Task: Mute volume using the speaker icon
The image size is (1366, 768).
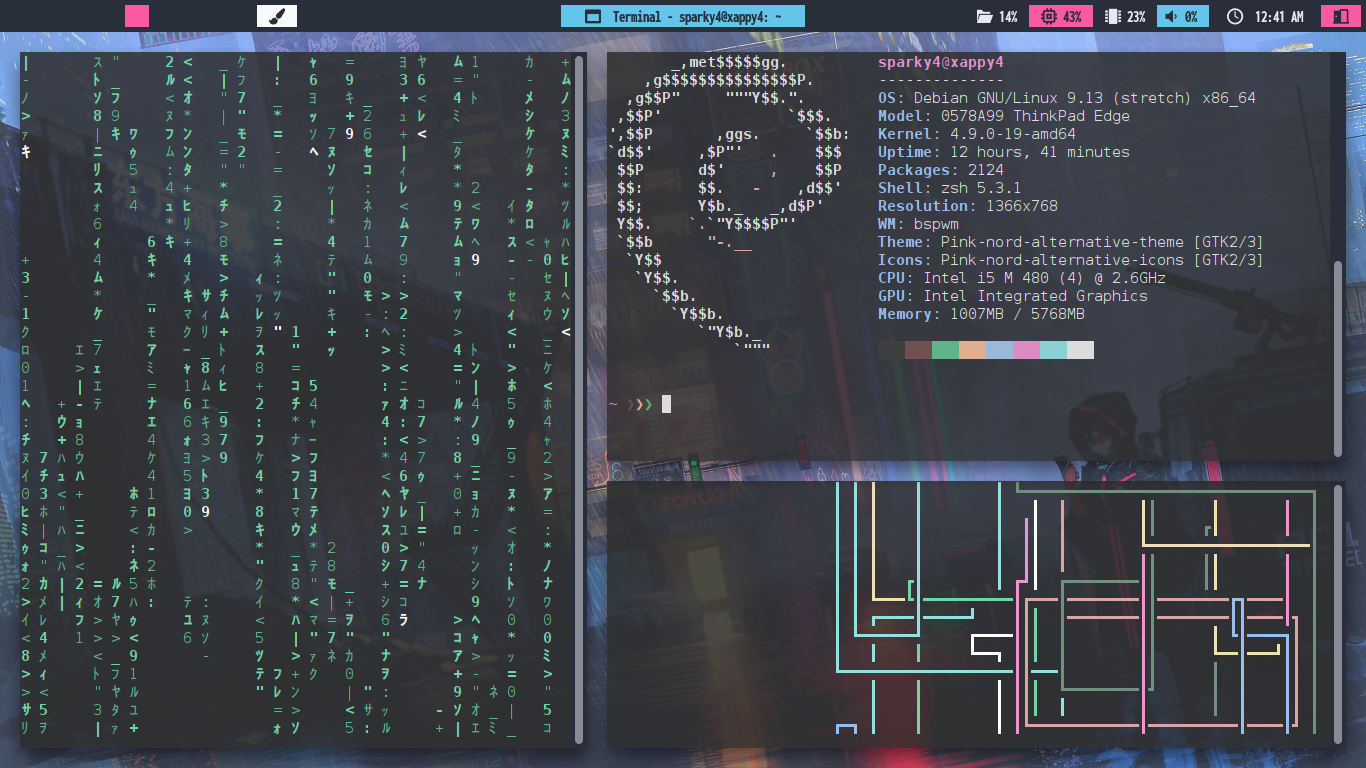Action: (x=1169, y=16)
